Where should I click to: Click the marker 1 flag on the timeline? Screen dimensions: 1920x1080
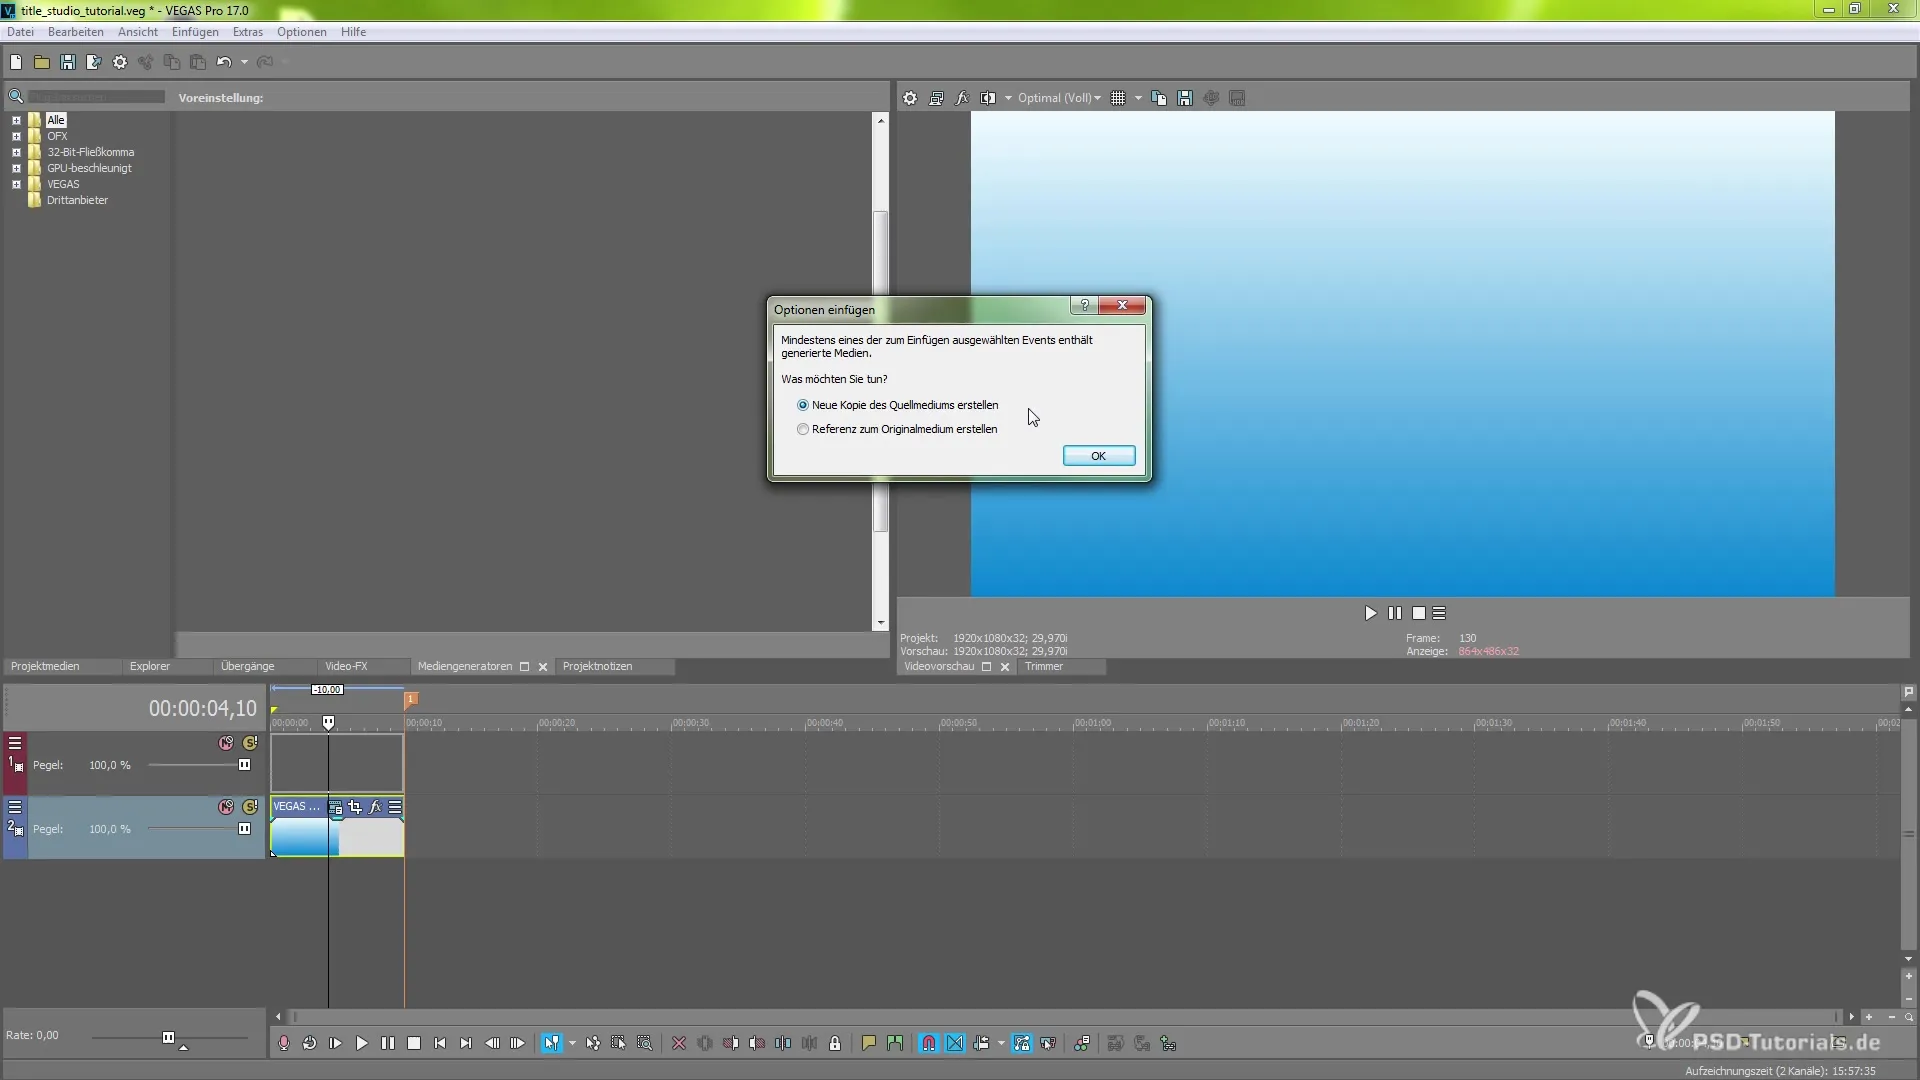(x=411, y=700)
